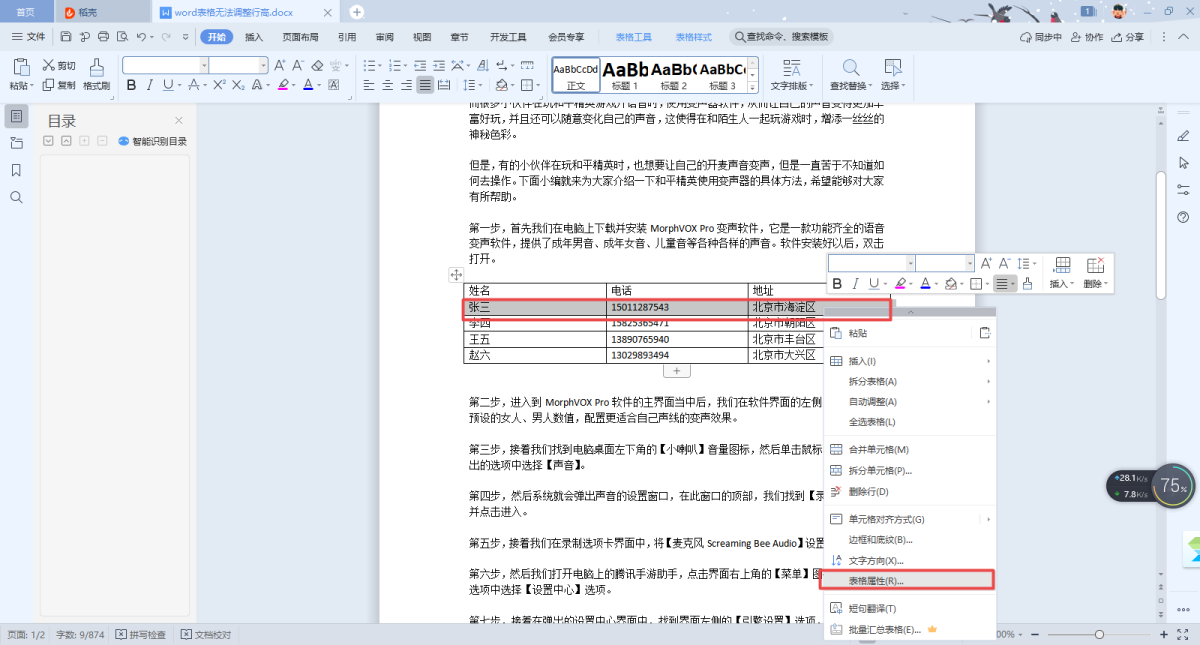Open the font name dropdown in ribbon
The image size is (1200, 645).
tap(204, 65)
